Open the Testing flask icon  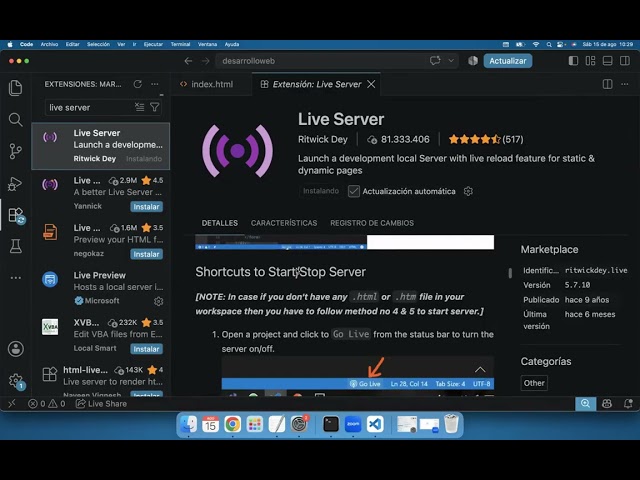tap(16, 247)
